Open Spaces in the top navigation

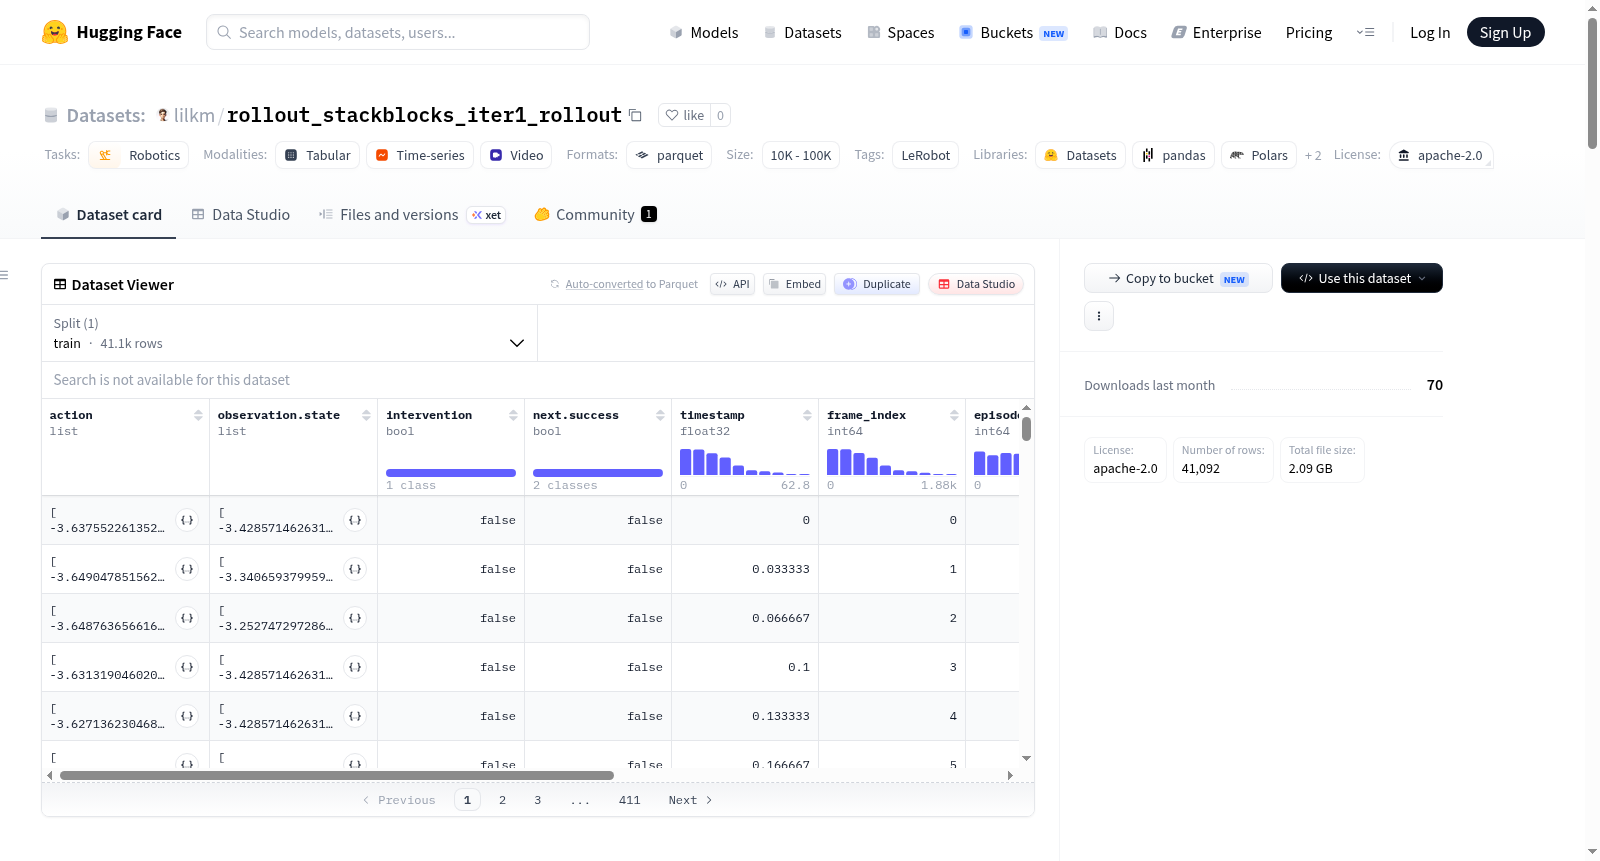[x=901, y=32]
